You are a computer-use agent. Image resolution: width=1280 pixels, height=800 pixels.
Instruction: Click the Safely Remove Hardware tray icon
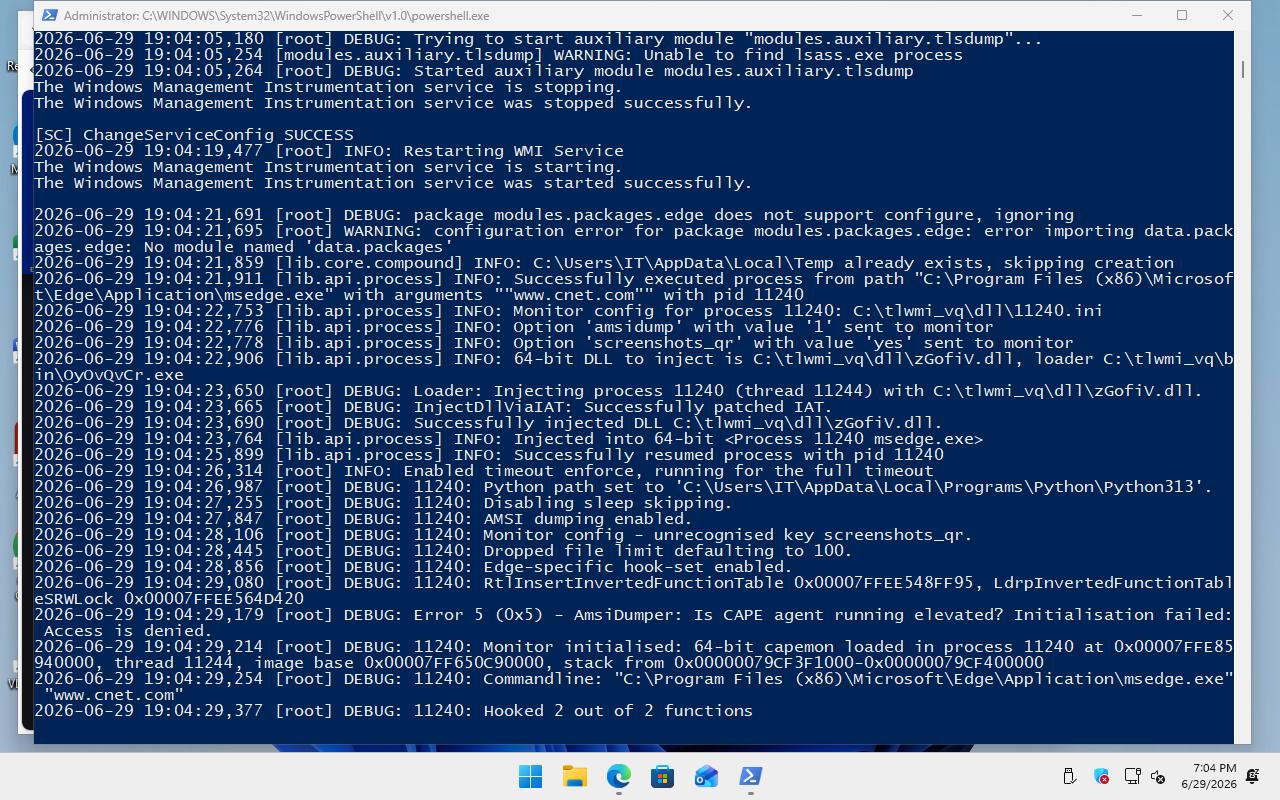(1069, 776)
